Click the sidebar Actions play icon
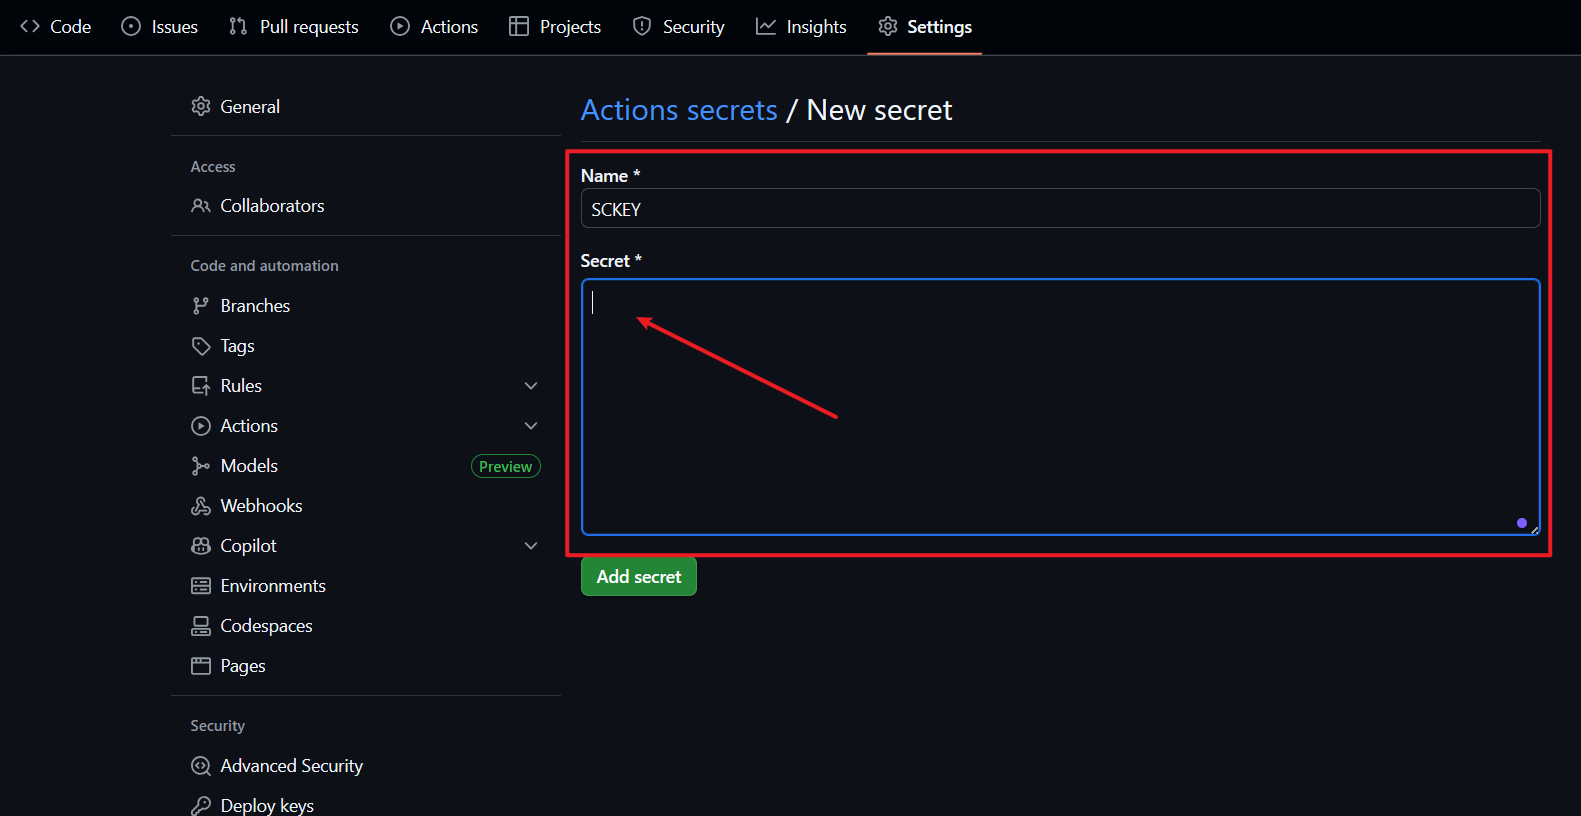The width and height of the screenshot is (1581, 816). (x=201, y=425)
